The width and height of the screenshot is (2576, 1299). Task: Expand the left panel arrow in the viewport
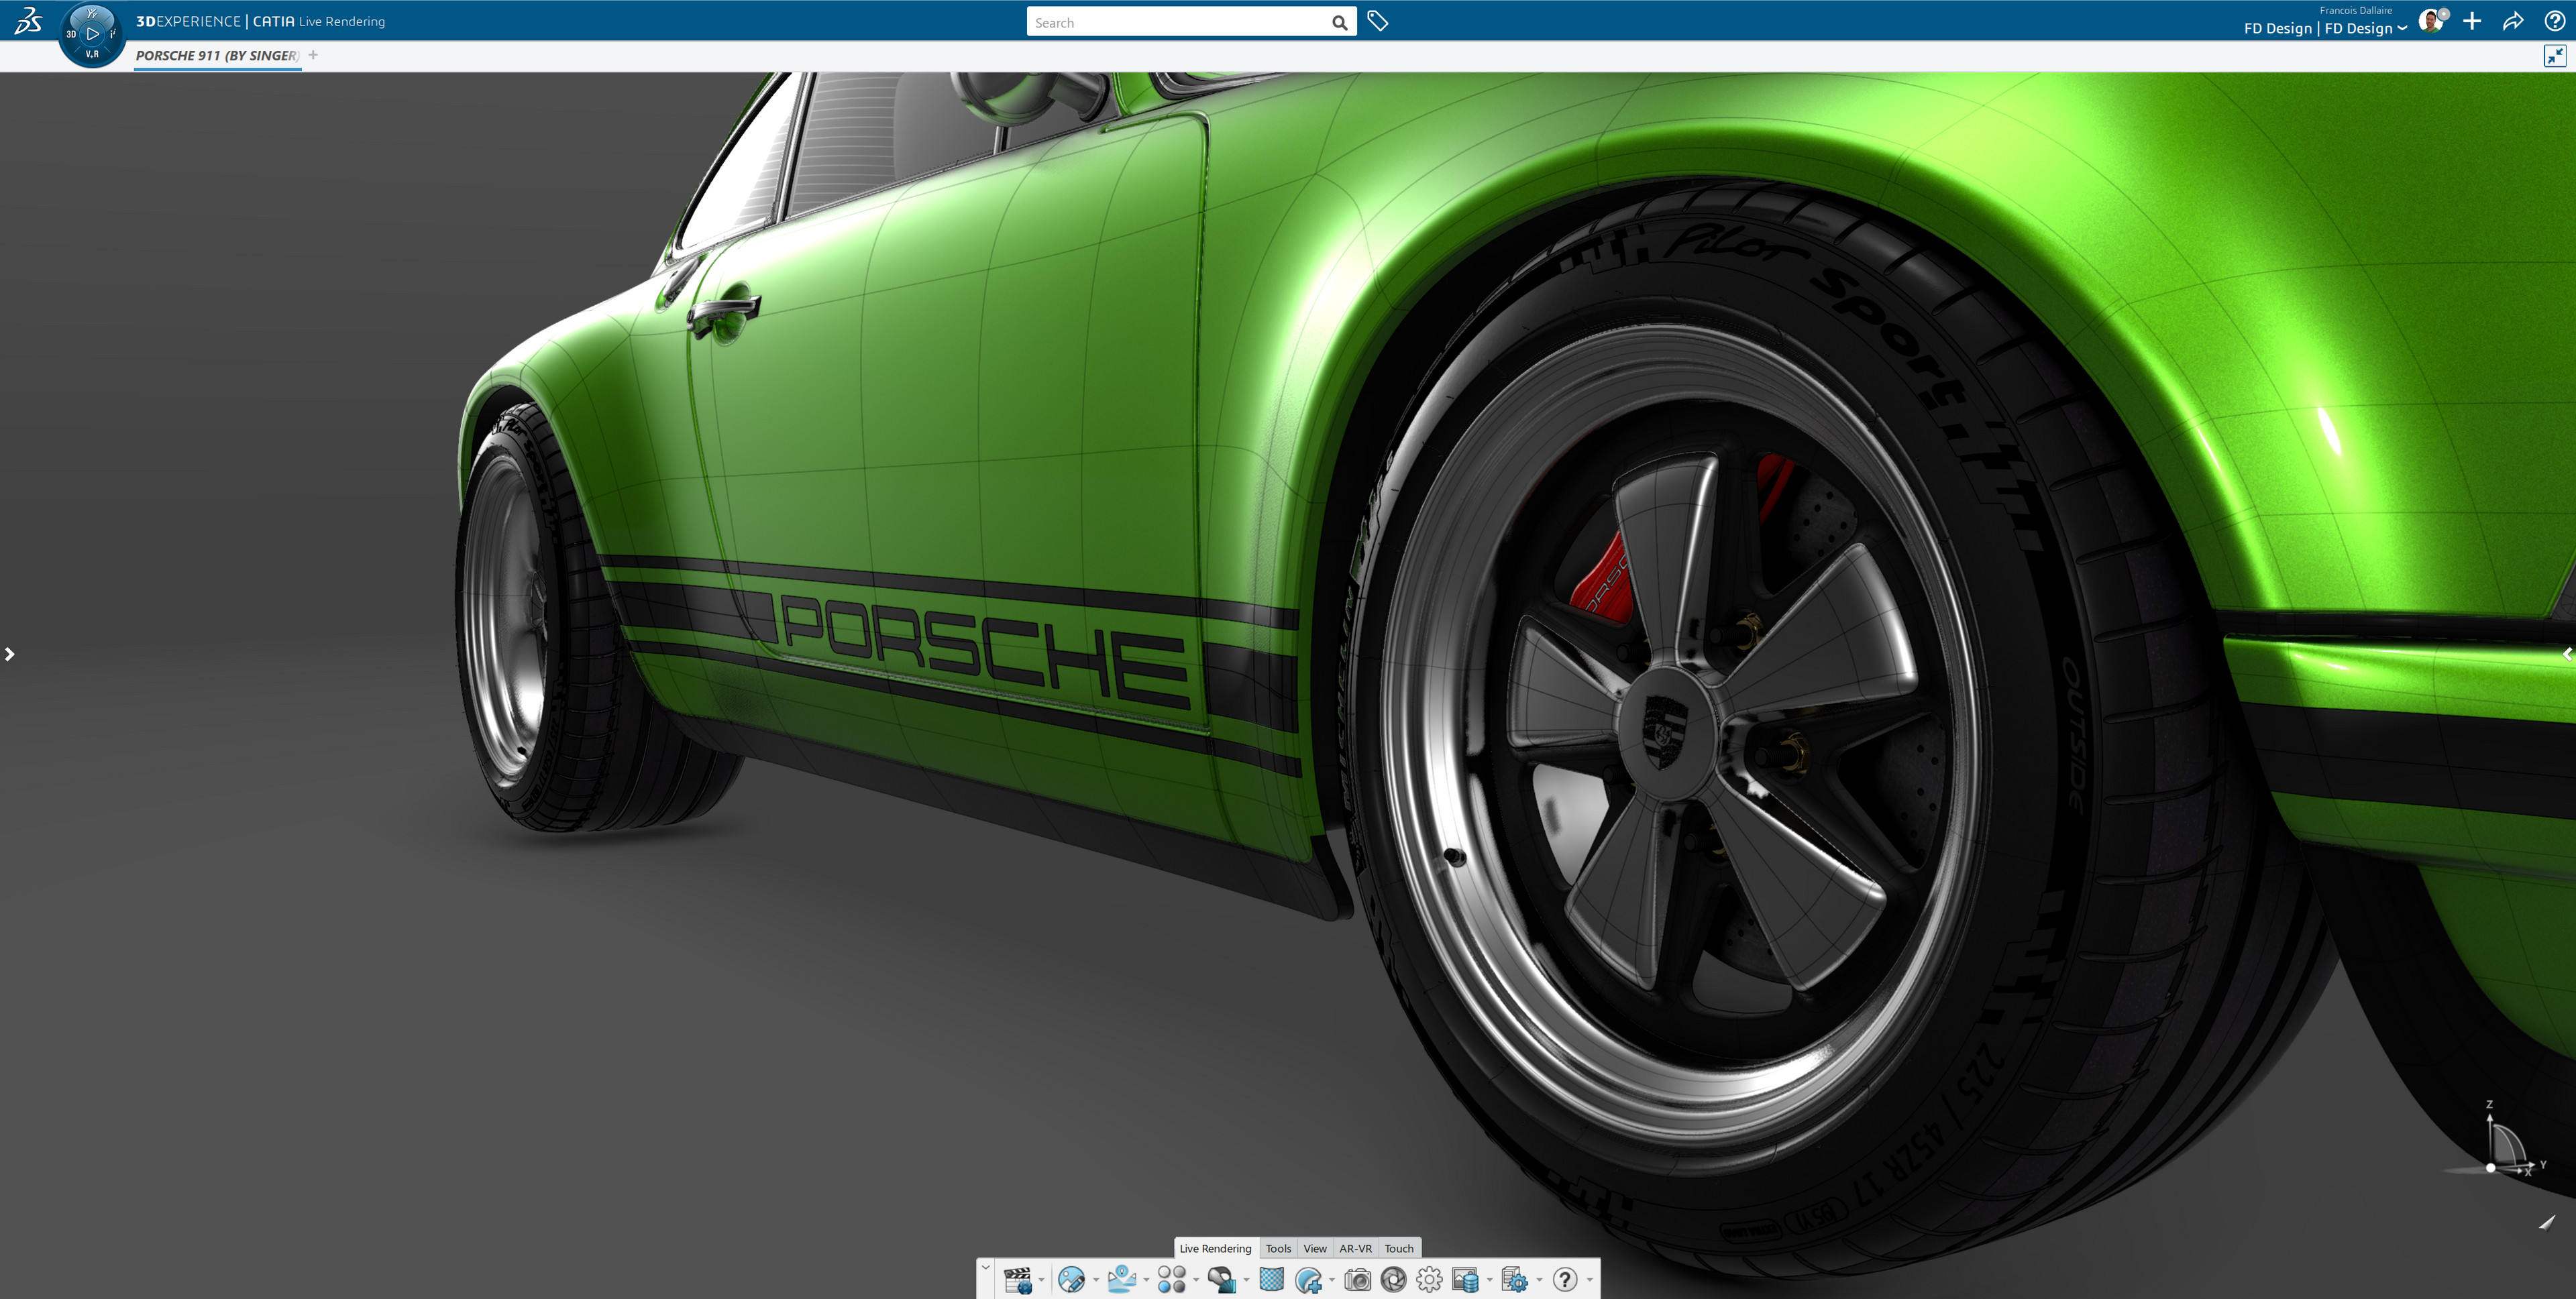tap(9, 654)
